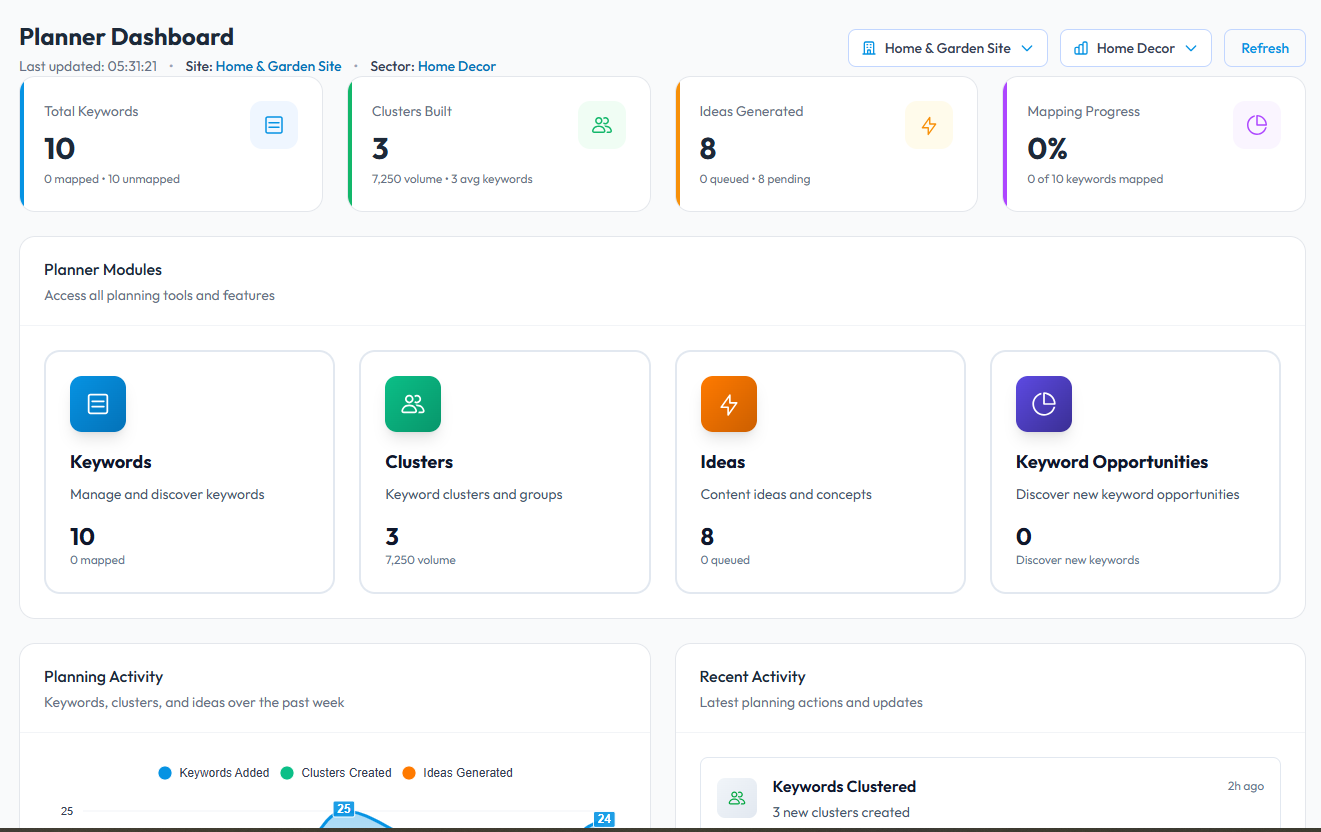Viewport: 1321px width, 832px height.
Task: Expand the Home & Garden Site dropdown
Action: pos(947,48)
